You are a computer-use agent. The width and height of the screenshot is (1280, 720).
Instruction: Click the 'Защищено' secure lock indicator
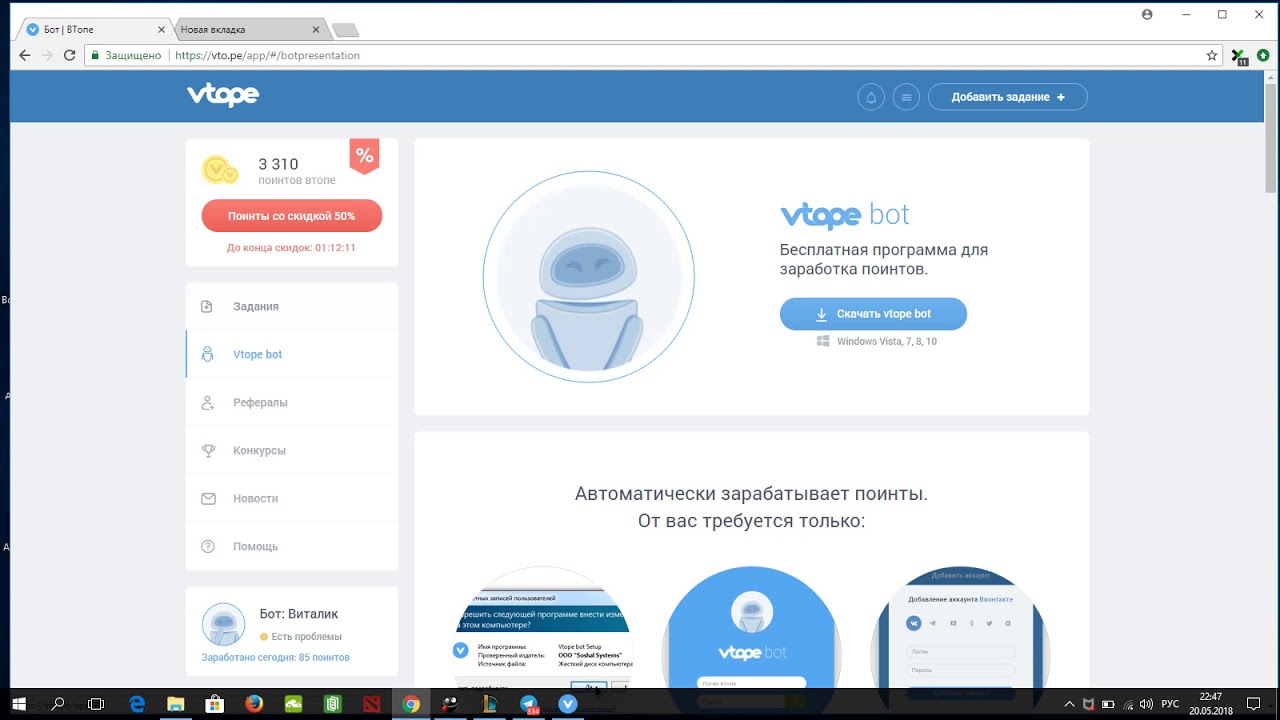click(x=126, y=56)
